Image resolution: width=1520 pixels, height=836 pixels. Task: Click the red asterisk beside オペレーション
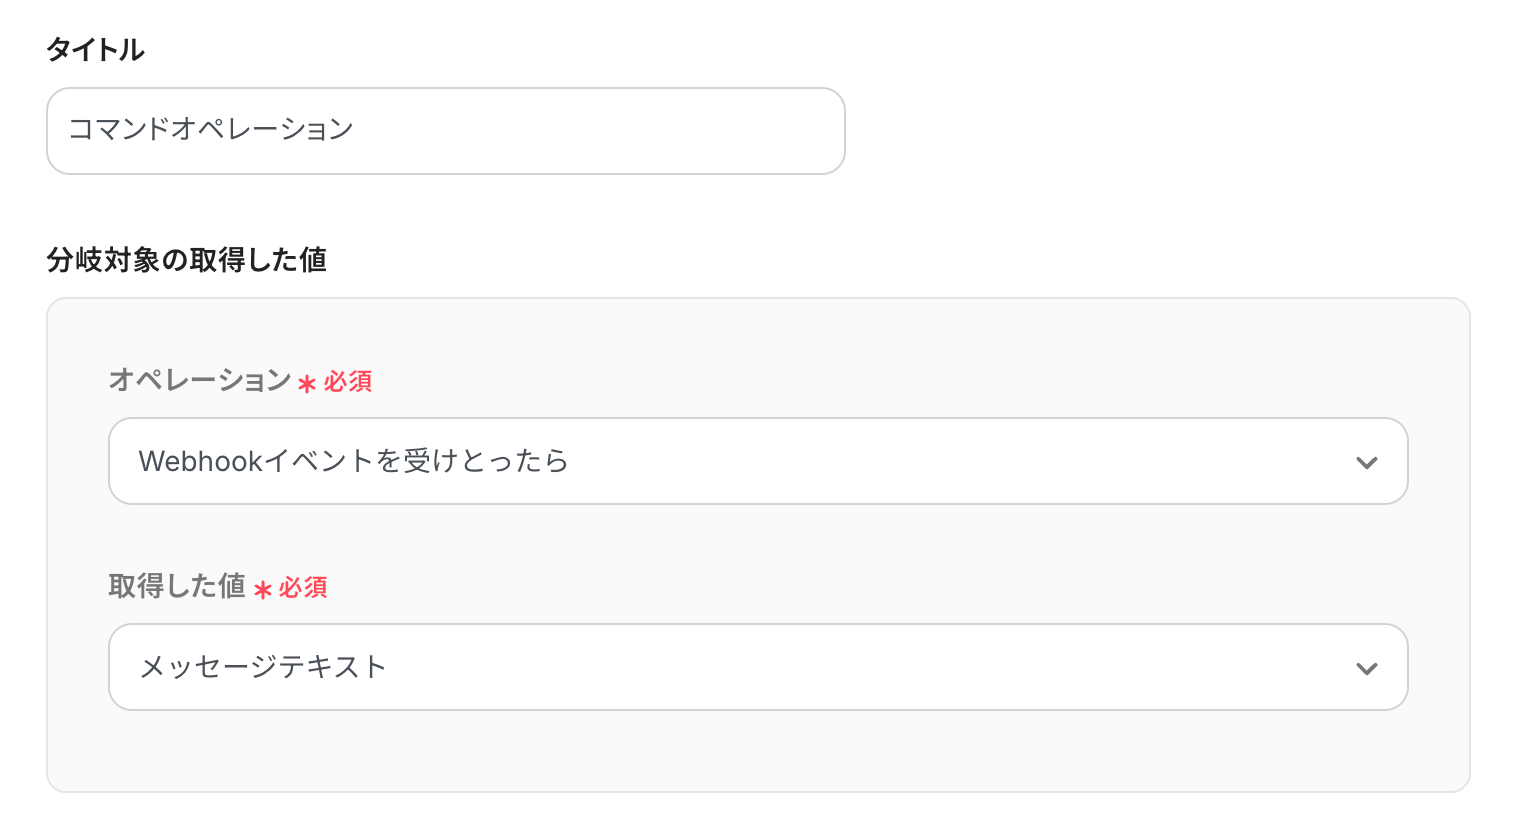pyautogui.click(x=307, y=384)
